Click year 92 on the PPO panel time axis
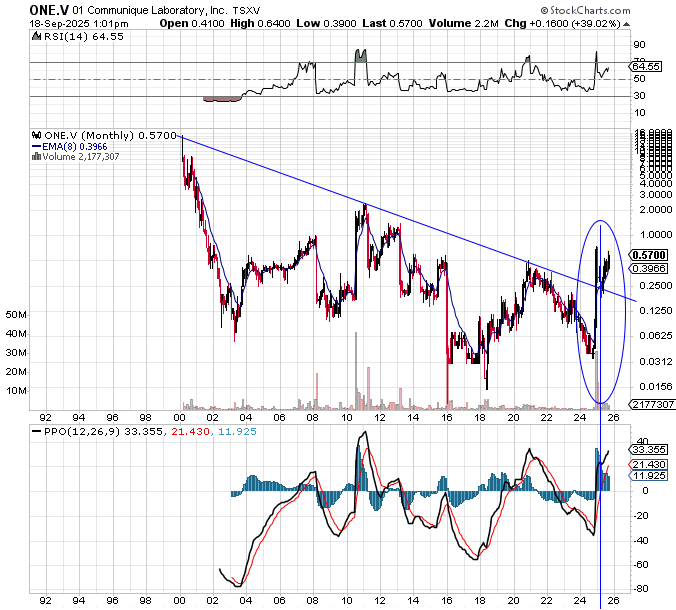The height and width of the screenshot is (610, 676). point(45,600)
